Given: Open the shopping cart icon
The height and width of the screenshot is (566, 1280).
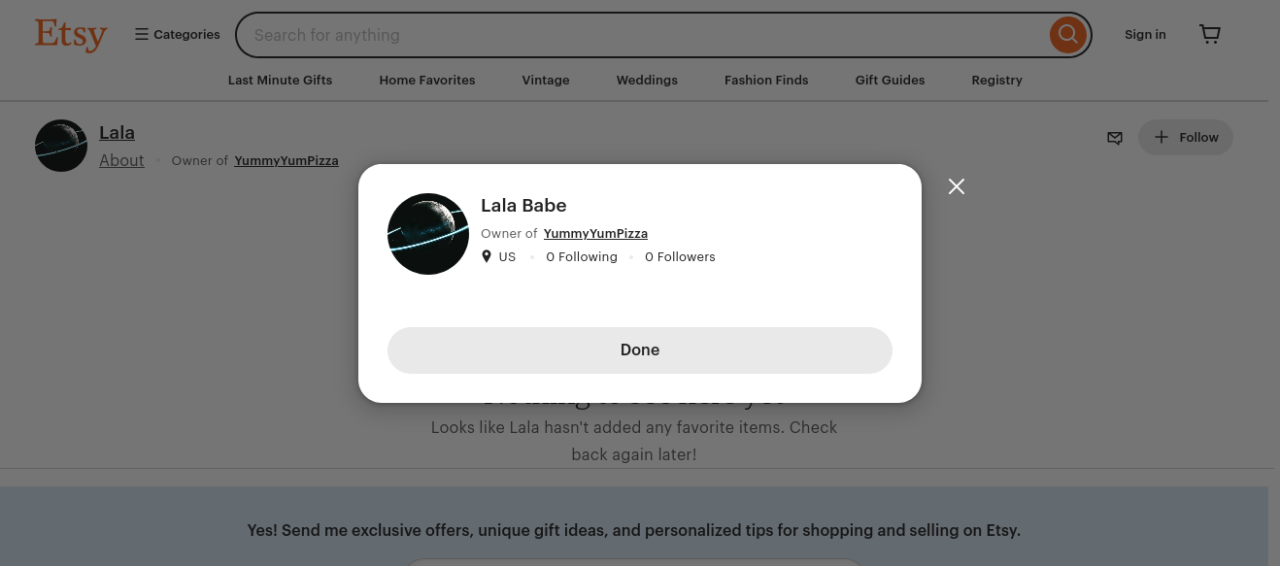Looking at the screenshot, I should pos(1210,35).
